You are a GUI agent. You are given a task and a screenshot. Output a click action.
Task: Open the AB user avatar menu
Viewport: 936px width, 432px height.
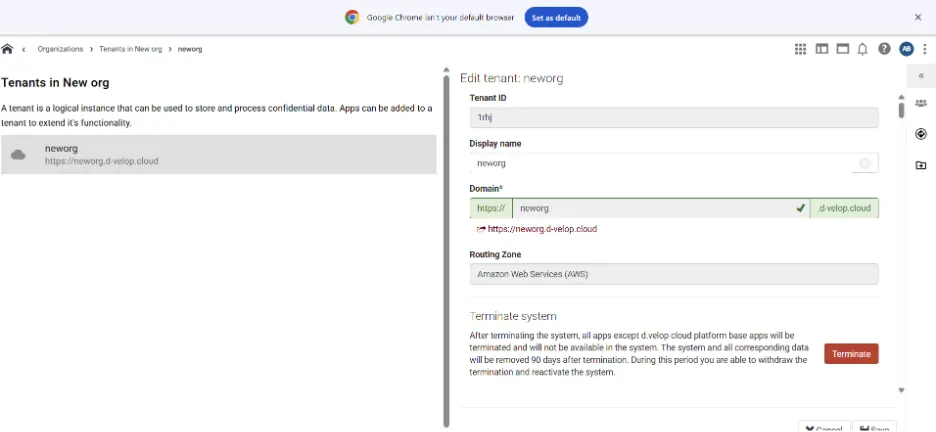point(906,49)
